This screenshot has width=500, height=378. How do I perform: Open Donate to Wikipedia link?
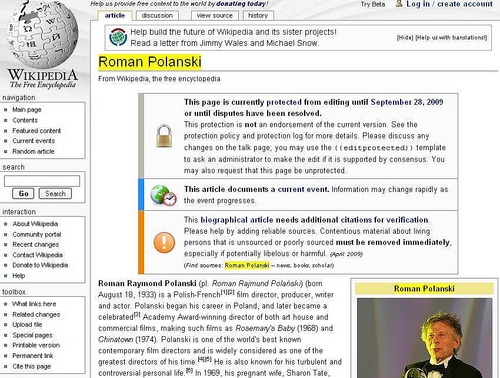pos(40,265)
